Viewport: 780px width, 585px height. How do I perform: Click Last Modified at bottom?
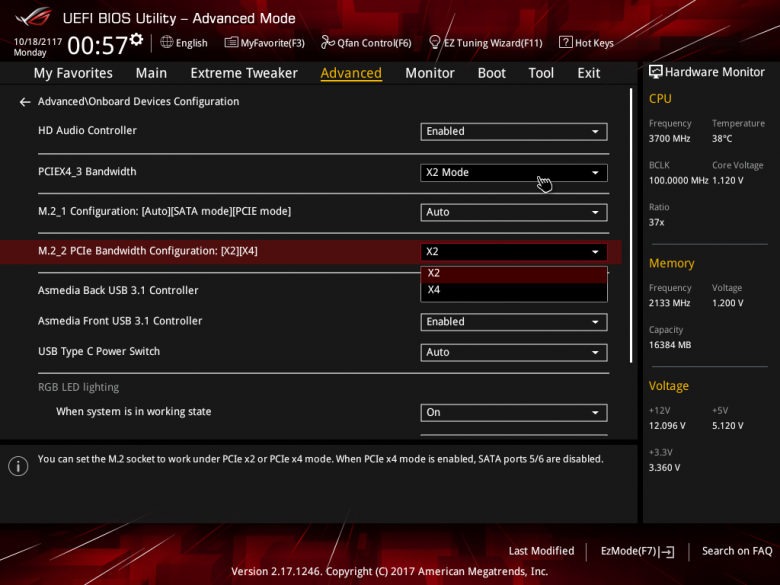(x=541, y=551)
